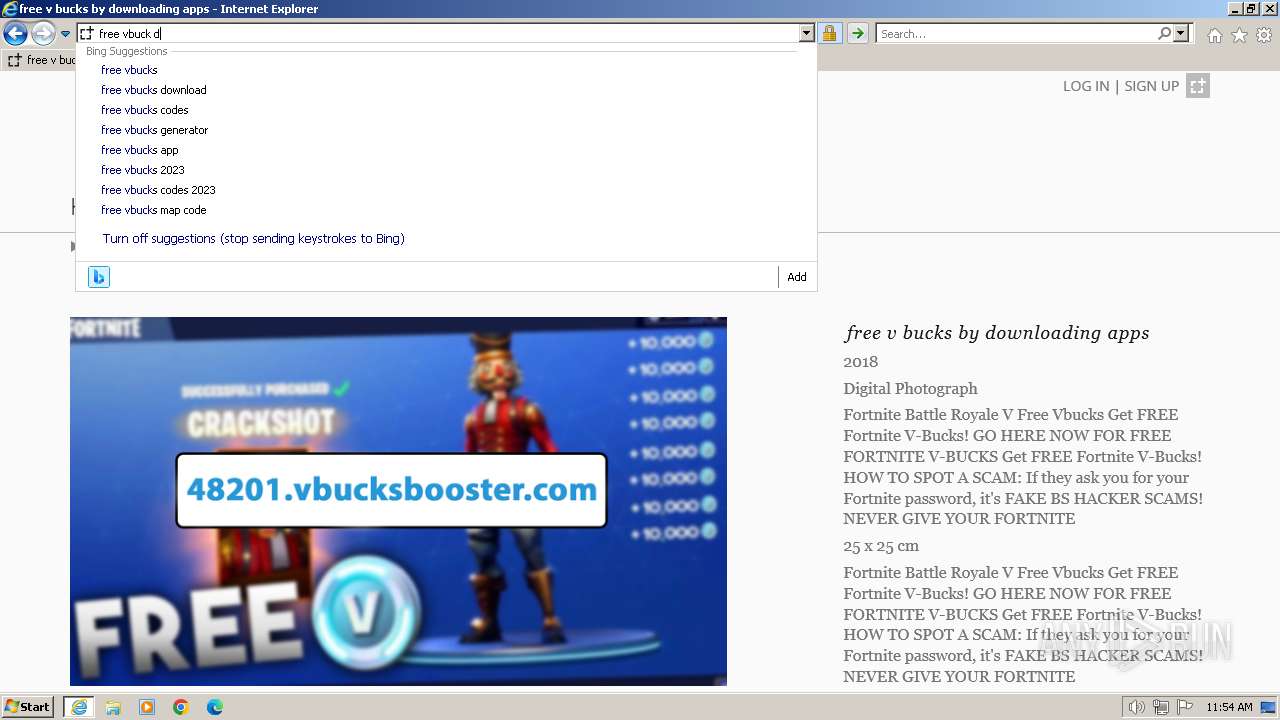Select suggestion 'free vbucks codes 2023'
Screen dimensions: 1280x720
coord(158,190)
